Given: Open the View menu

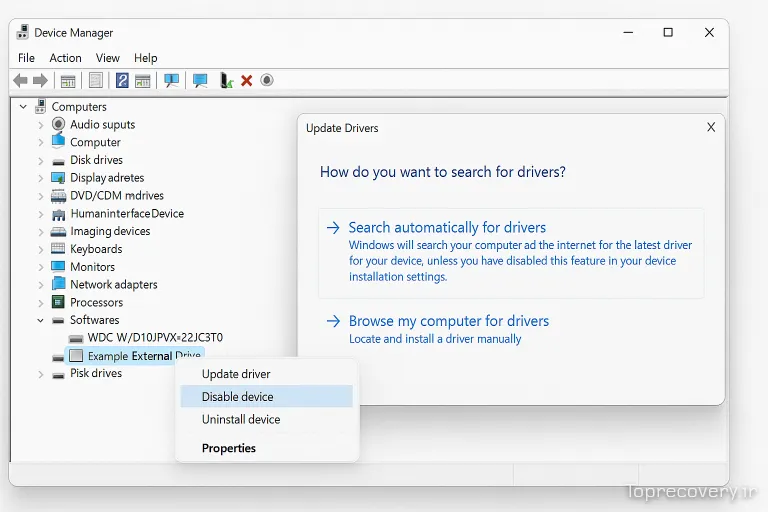Looking at the screenshot, I should point(107,58).
